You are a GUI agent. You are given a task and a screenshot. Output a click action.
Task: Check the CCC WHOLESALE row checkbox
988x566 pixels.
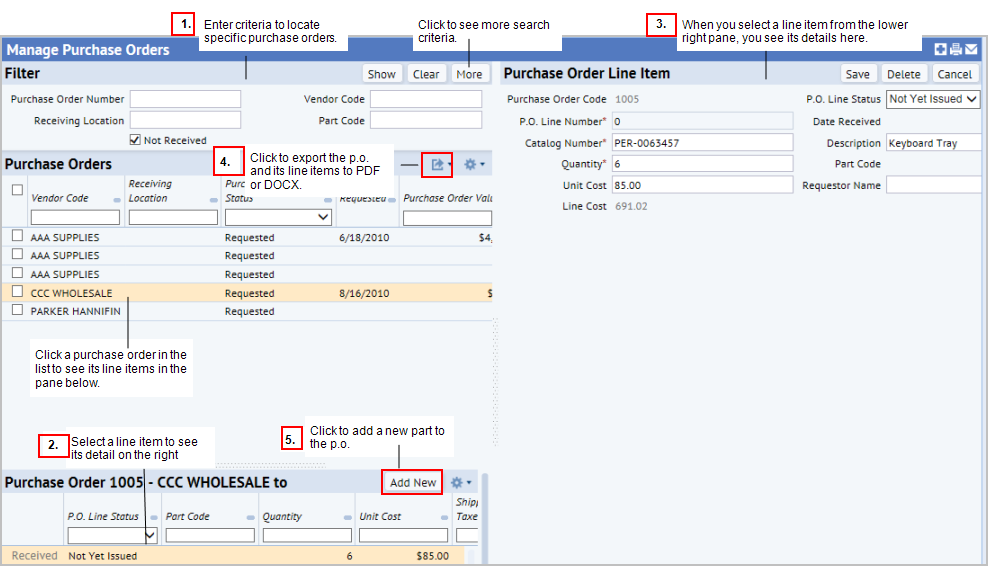tap(18, 292)
